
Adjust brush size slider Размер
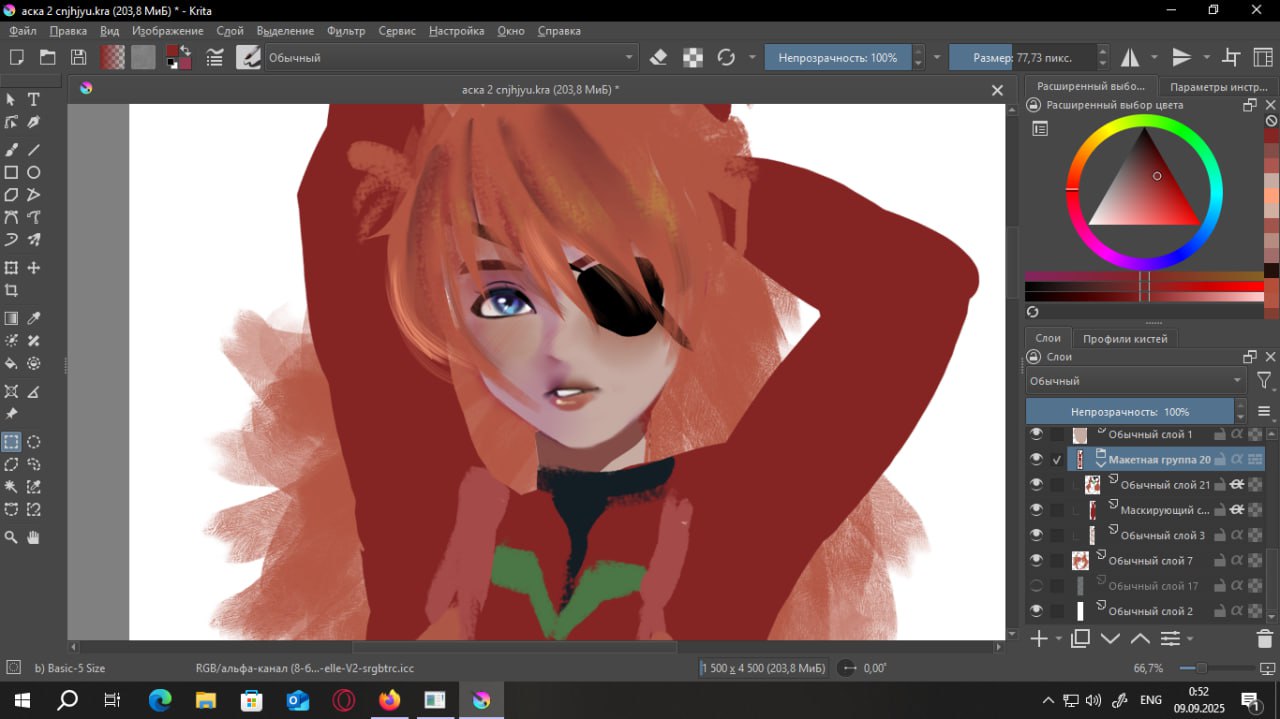click(1022, 57)
